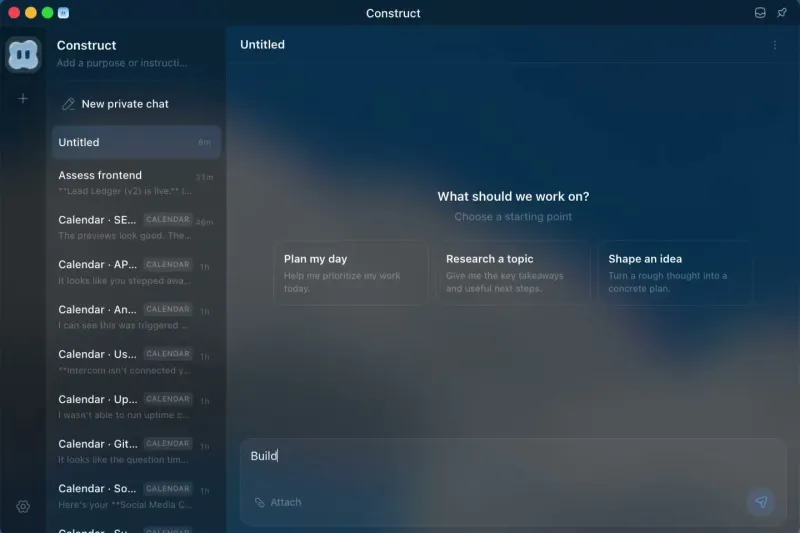
Task: Click the plus icon to add workspace
Action: coord(23,98)
